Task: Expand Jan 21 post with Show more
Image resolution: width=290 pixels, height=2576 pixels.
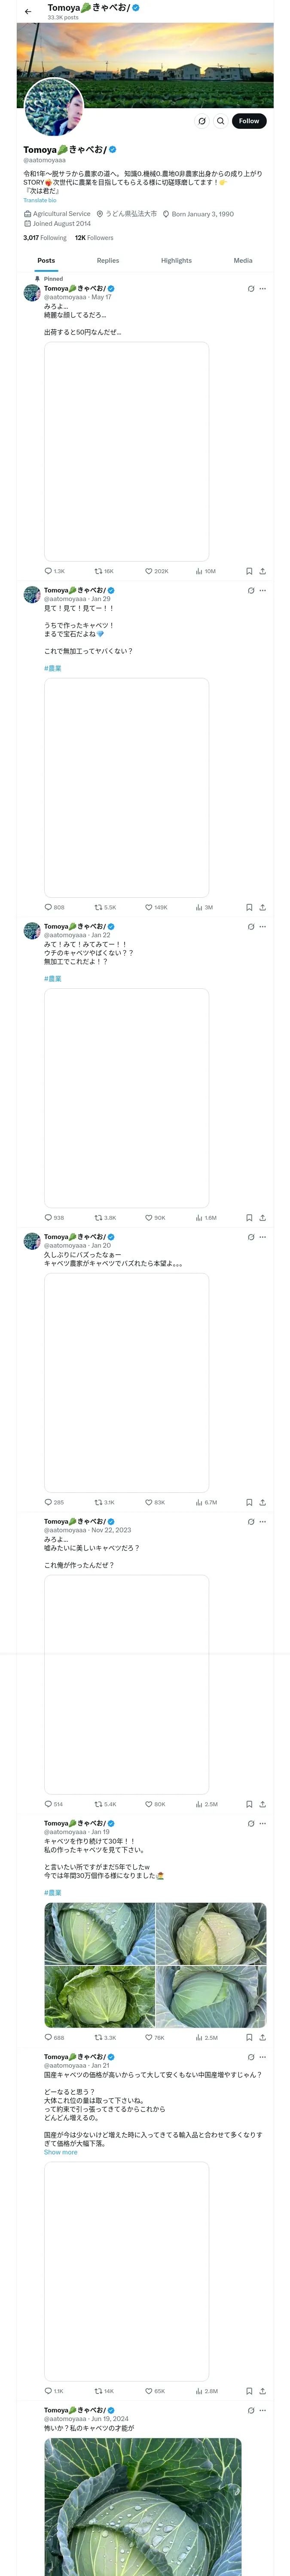Action: pyautogui.click(x=60, y=2152)
